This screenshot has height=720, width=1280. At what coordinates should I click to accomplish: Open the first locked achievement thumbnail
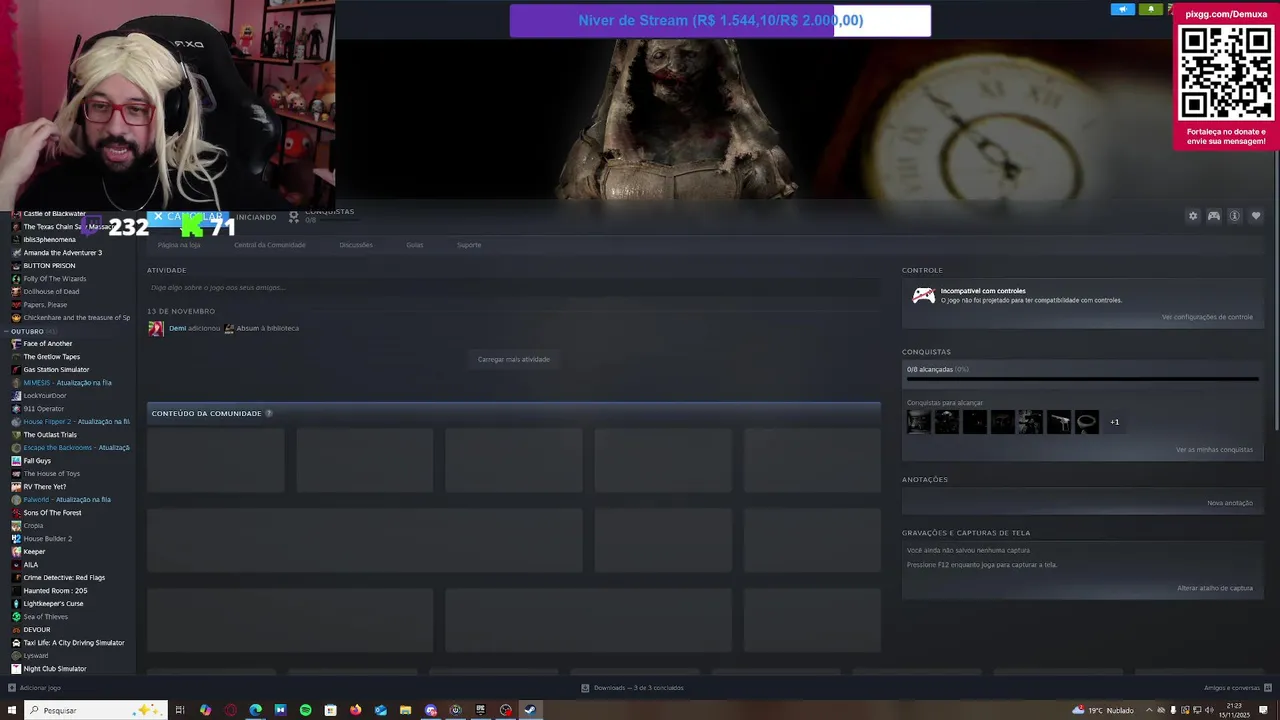pos(918,422)
